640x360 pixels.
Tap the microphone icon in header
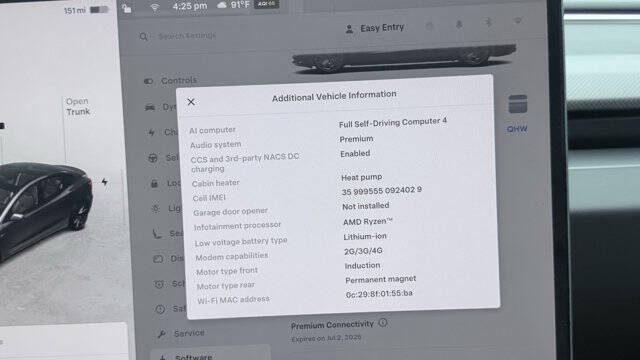point(459,24)
